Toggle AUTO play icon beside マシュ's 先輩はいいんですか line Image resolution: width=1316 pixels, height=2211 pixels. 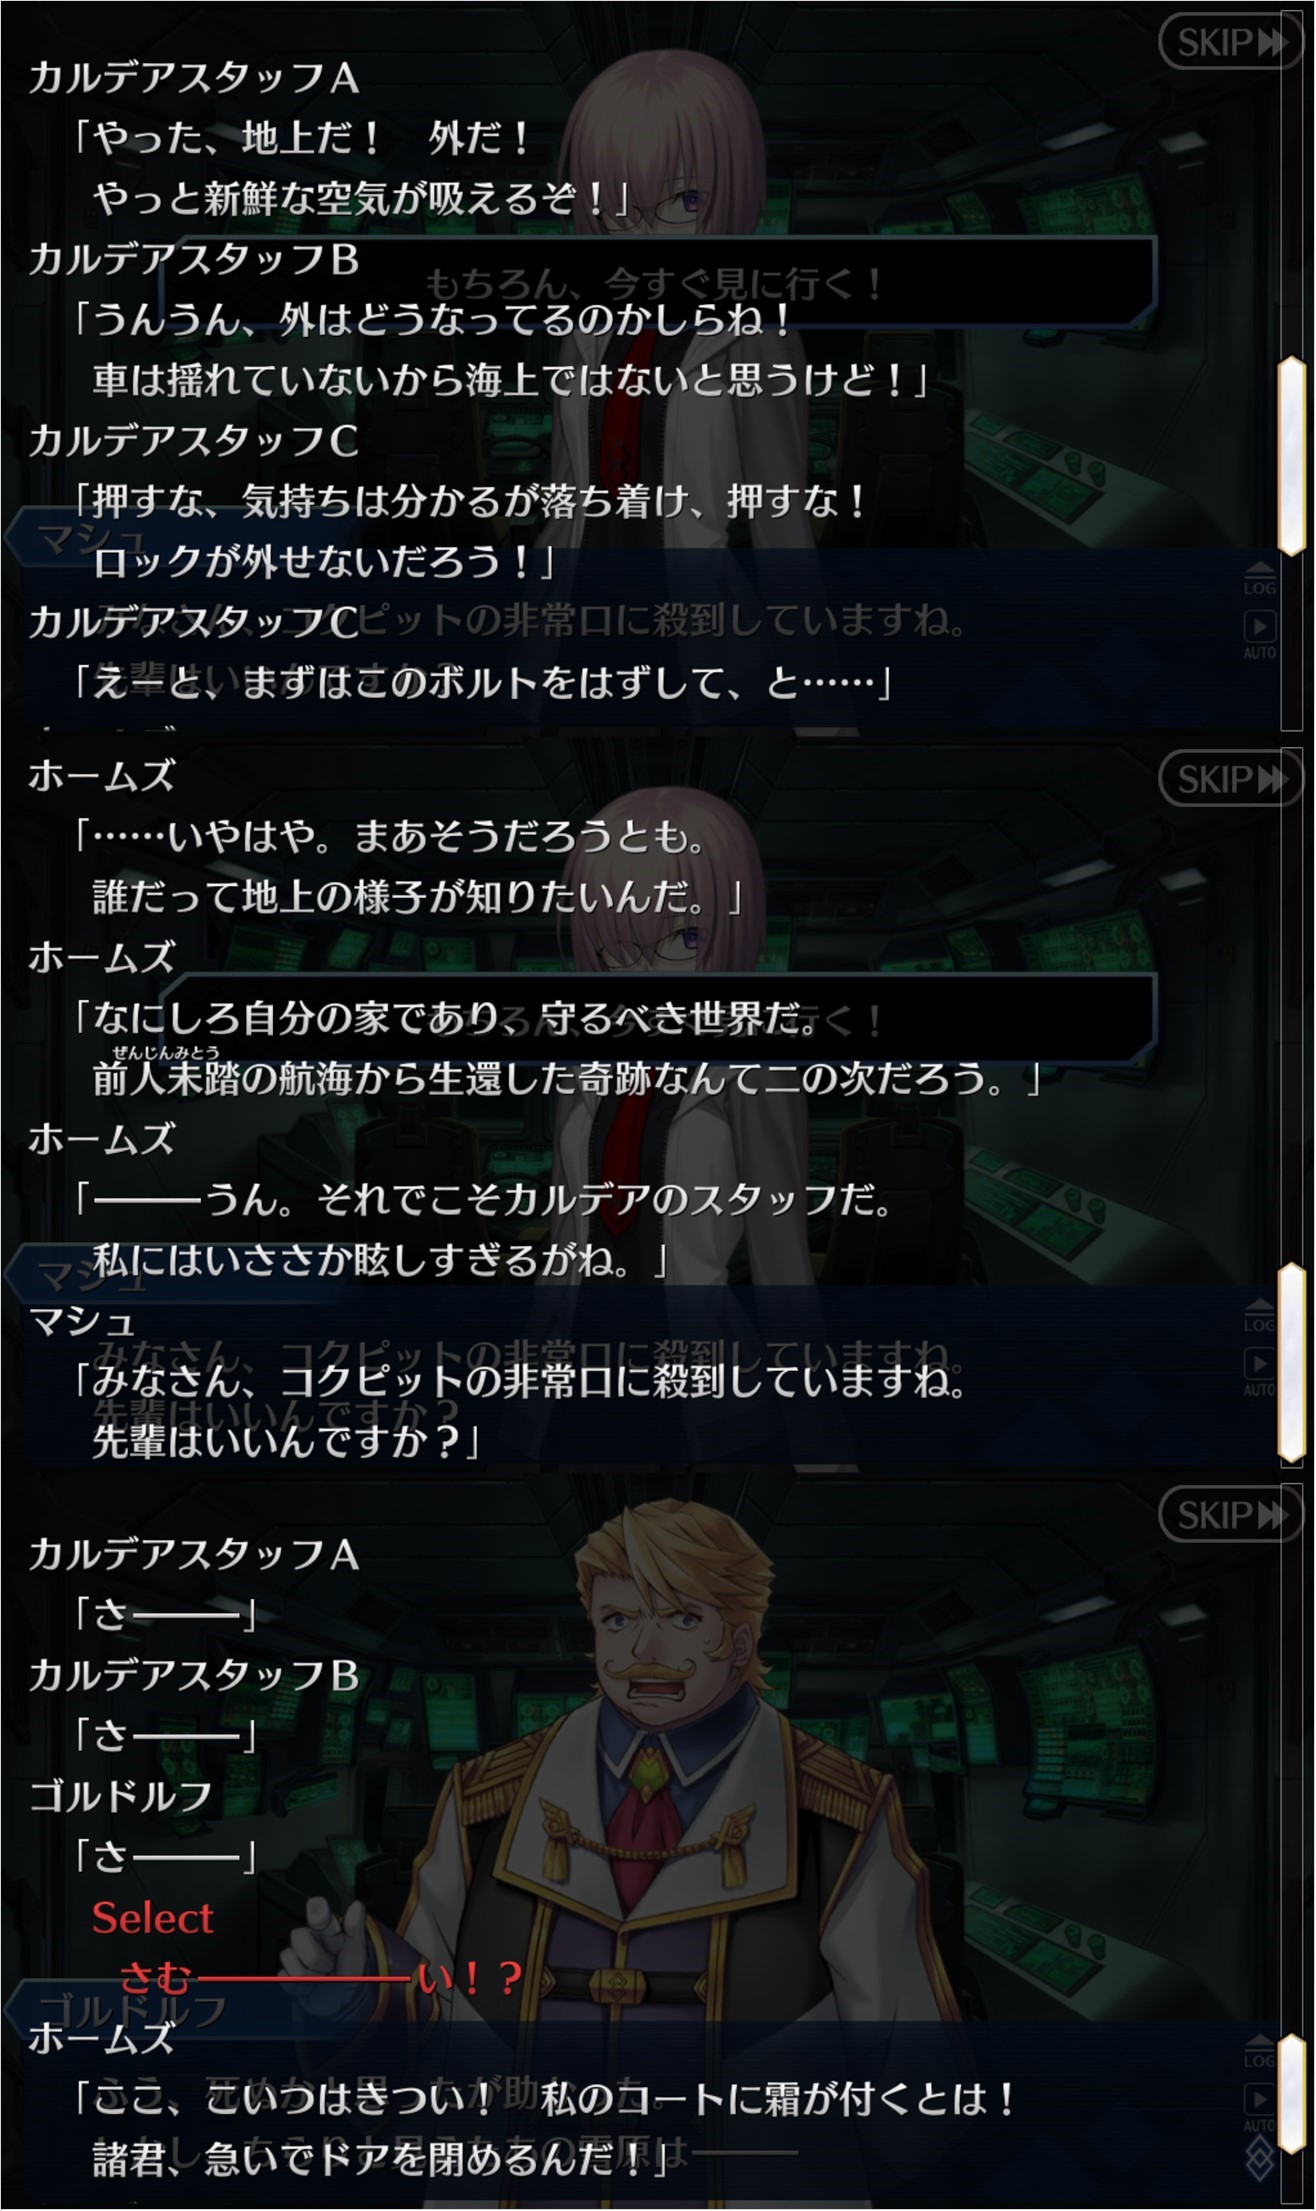pos(1260,1372)
